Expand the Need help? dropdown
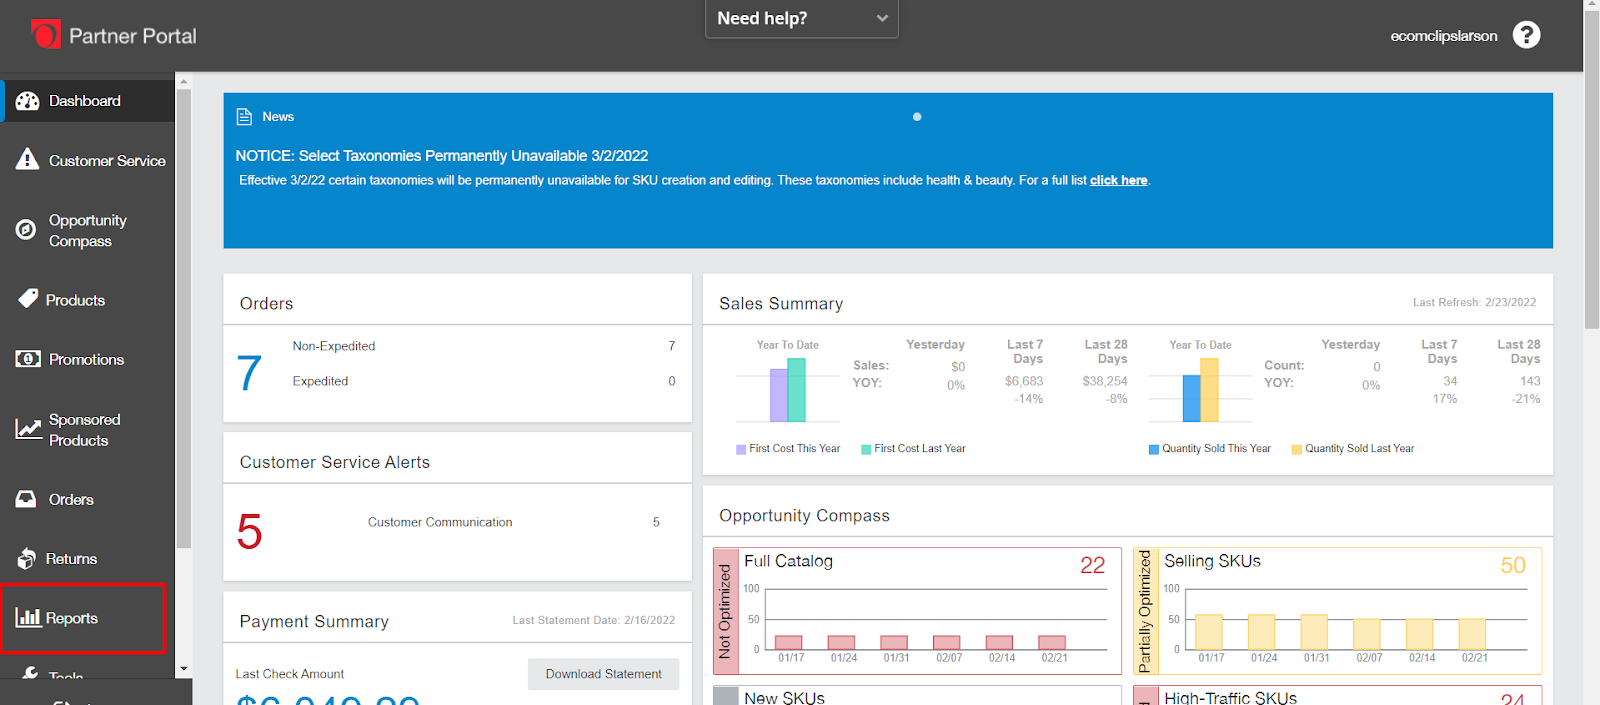 click(x=801, y=19)
